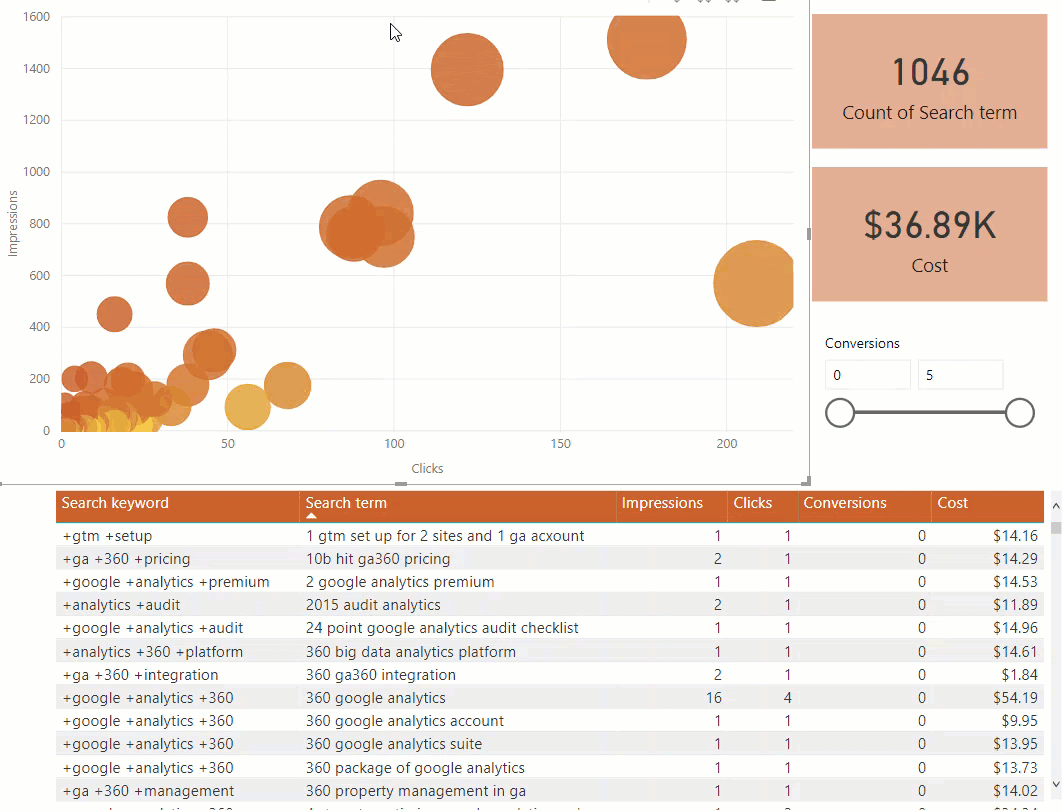Click the table vertical scrollbar thumb
This screenshot has width=1062, height=812.
click(x=1055, y=527)
